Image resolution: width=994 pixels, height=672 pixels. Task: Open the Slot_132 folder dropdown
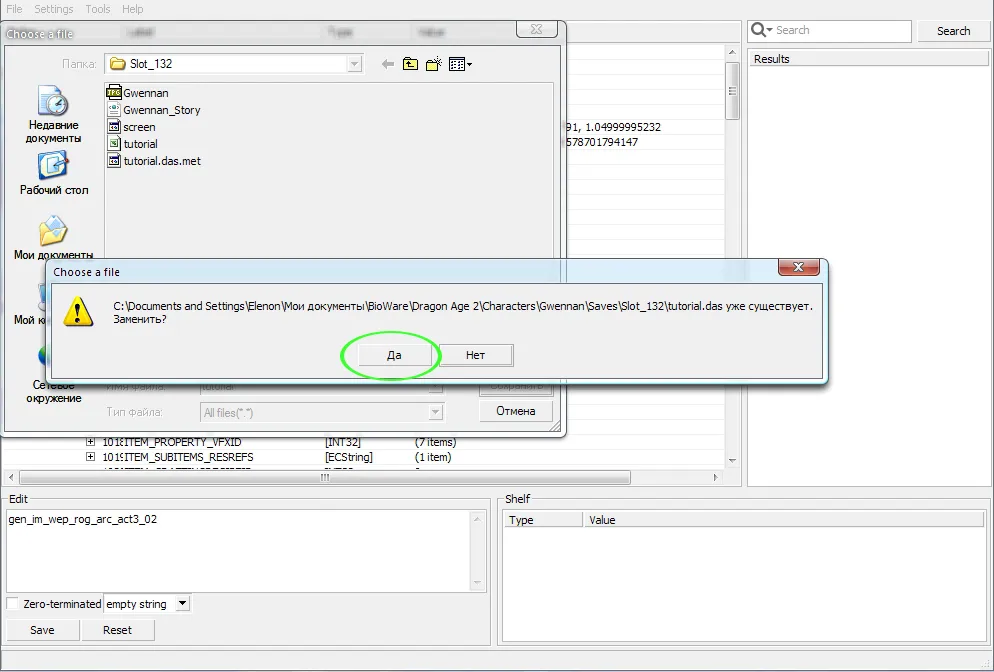(x=354, y=63)
